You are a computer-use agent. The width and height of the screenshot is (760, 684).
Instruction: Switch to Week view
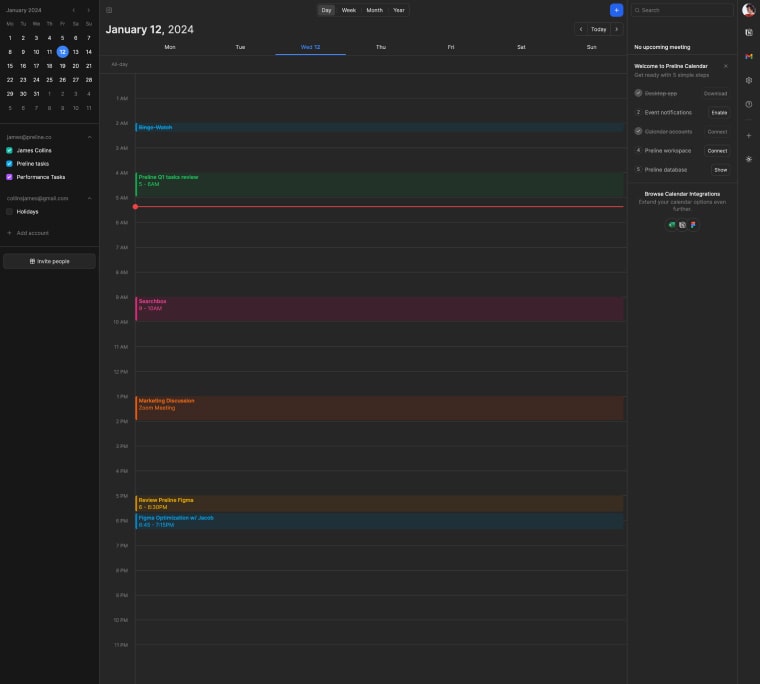pyautogui.click(x=348, y=10)
